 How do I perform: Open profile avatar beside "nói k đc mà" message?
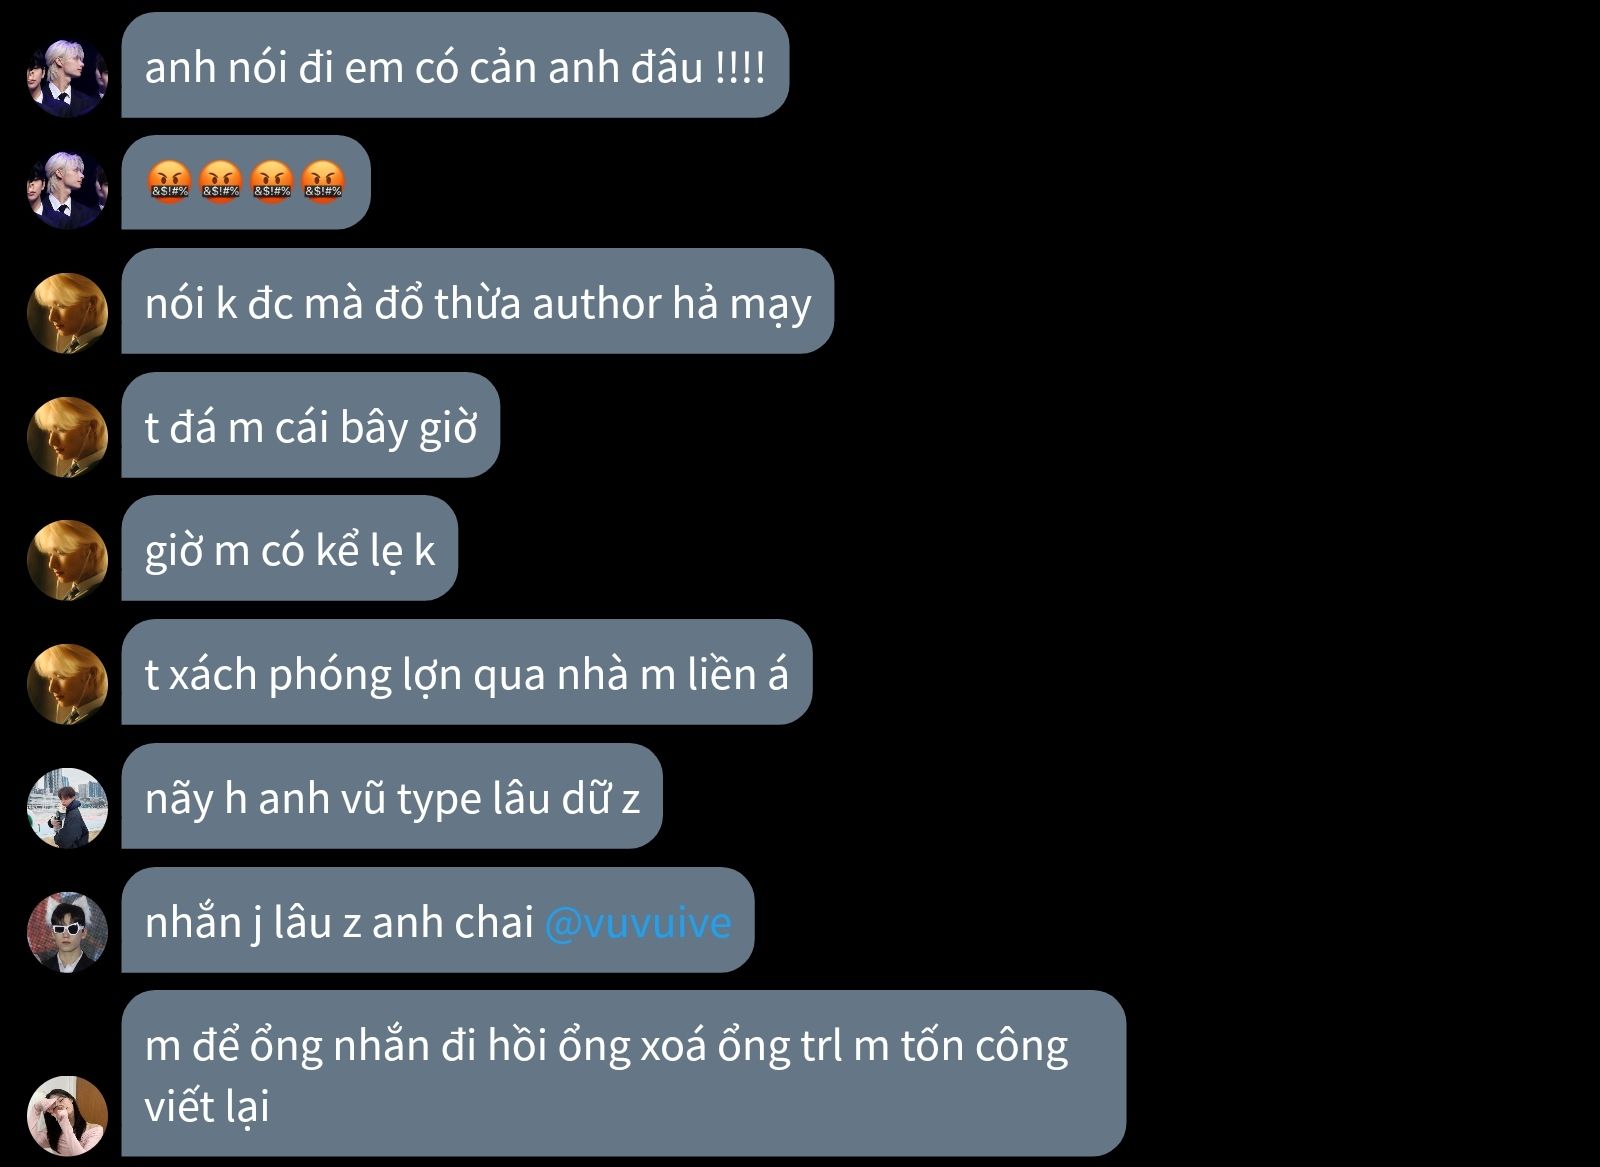point(67,313)
